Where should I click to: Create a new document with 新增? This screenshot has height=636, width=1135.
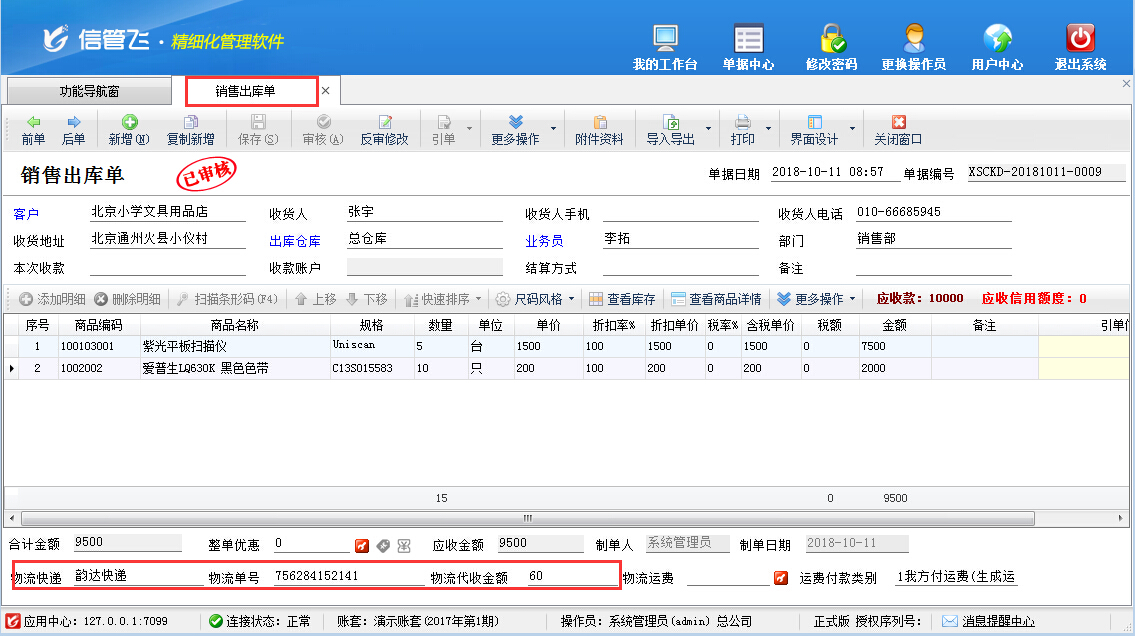(x=128, y=130)
